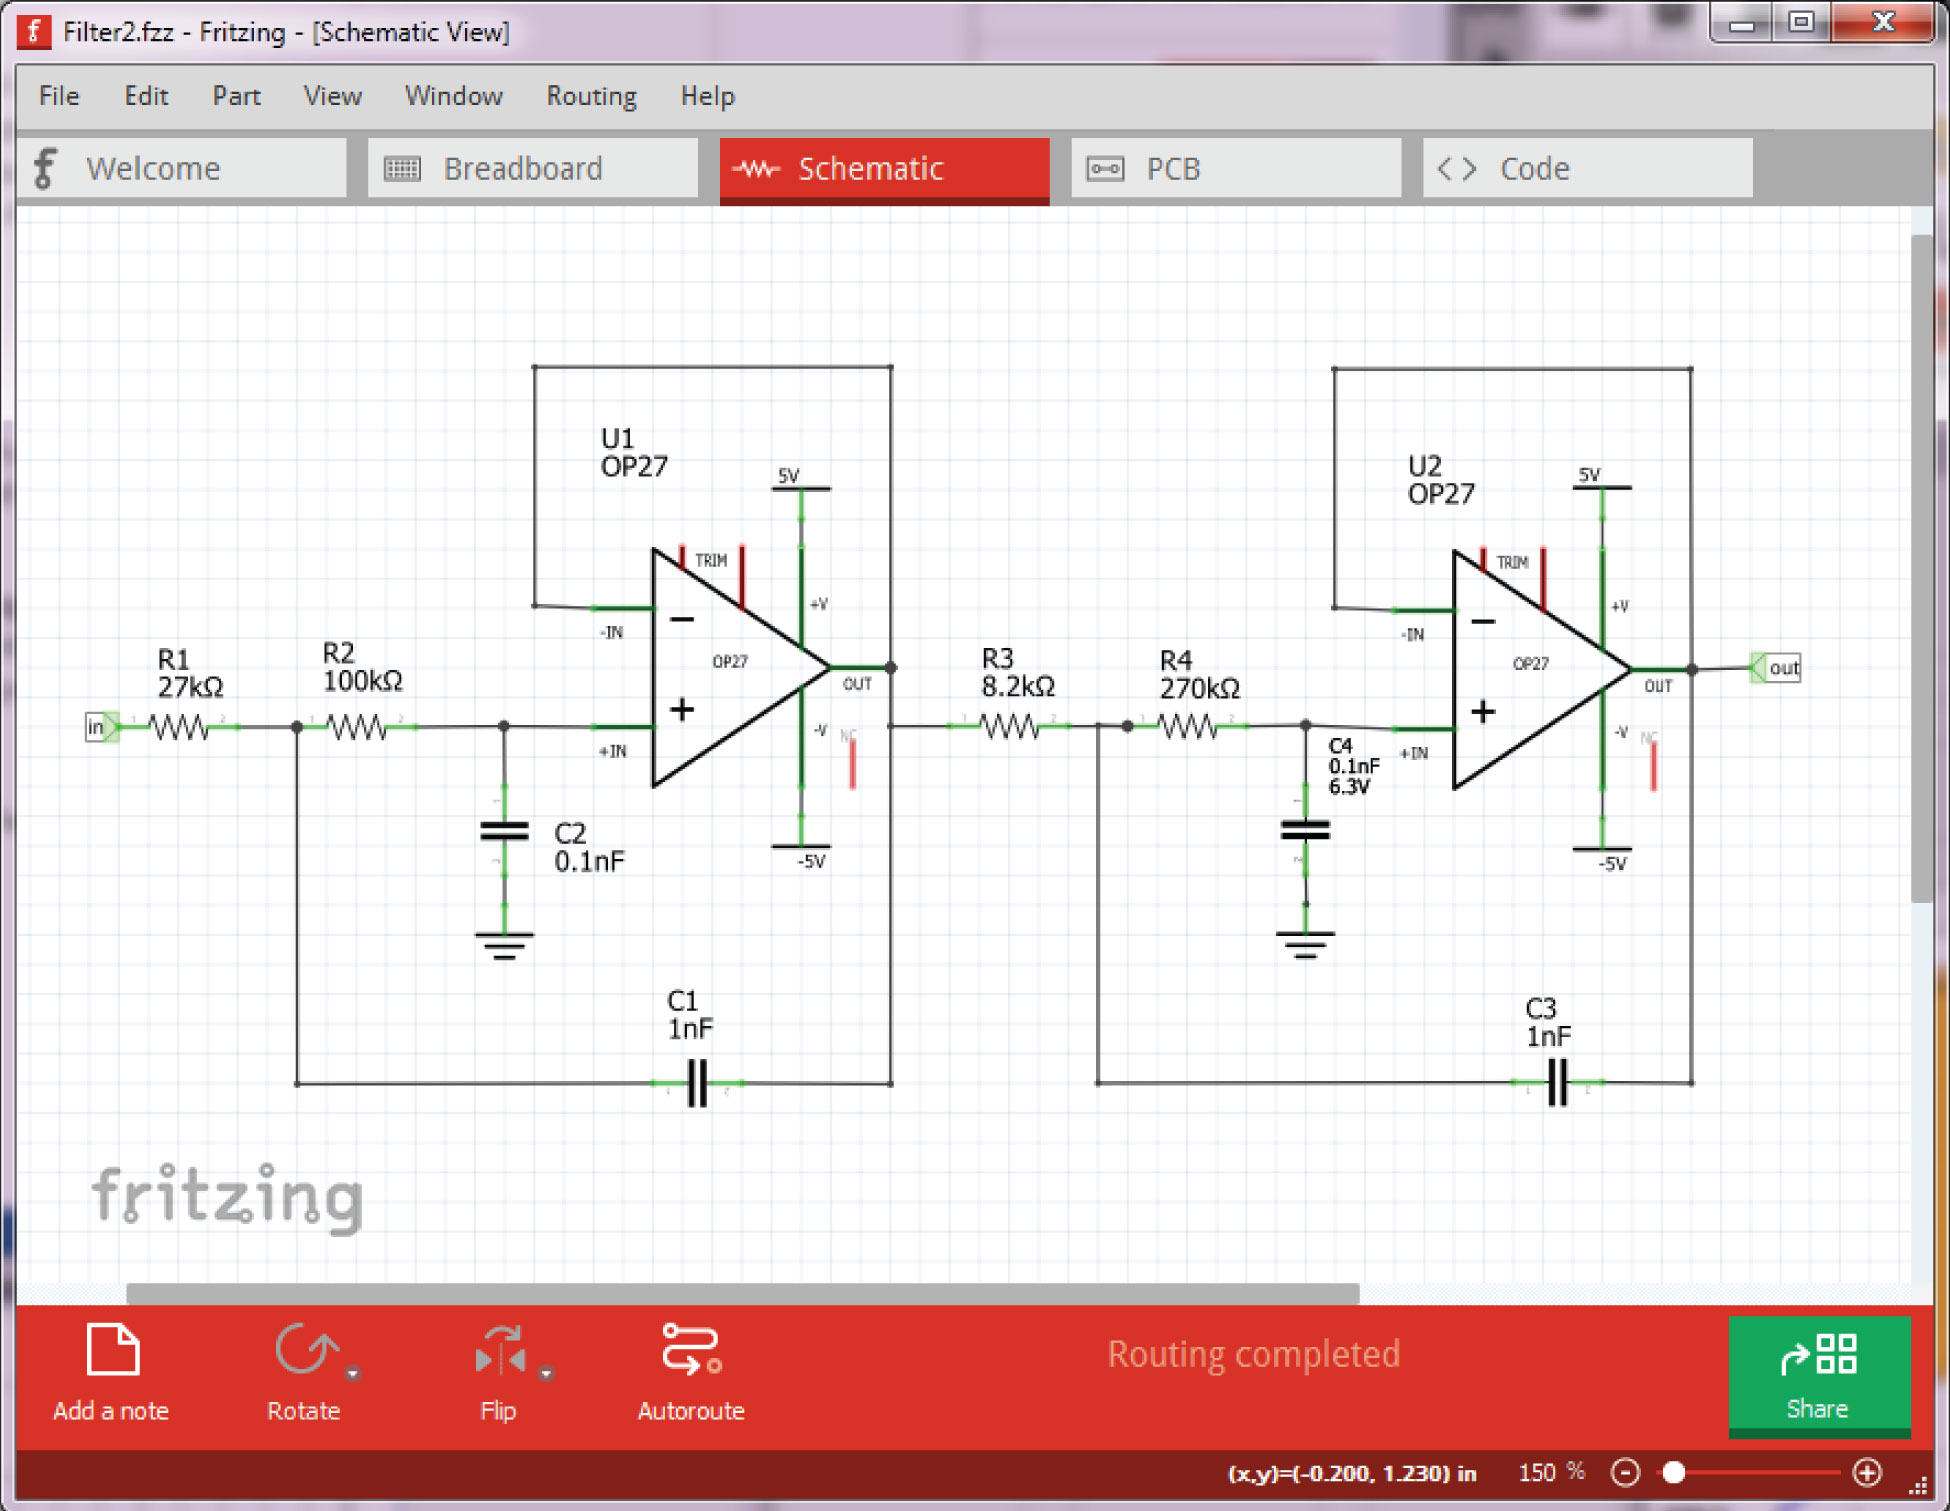The width and height of the screenshot is (1950, 1511).
Task: Open the Code view tab
Action: pos(1588,168)
